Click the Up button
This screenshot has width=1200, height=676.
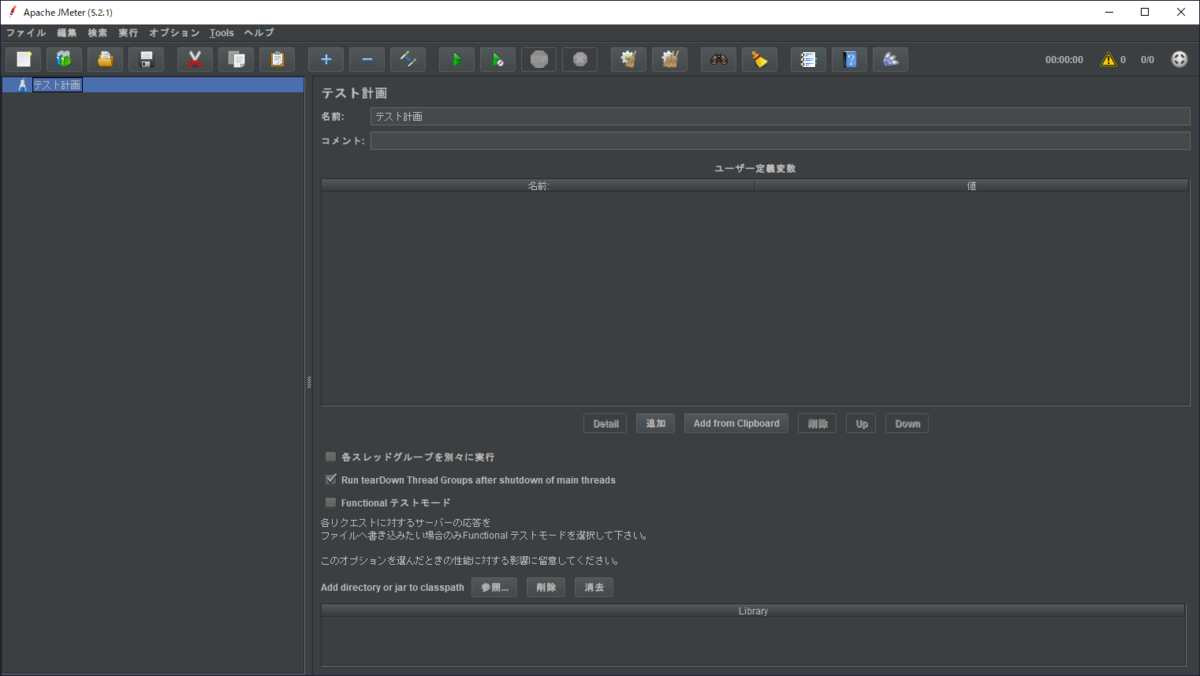(x=861, y=424)
